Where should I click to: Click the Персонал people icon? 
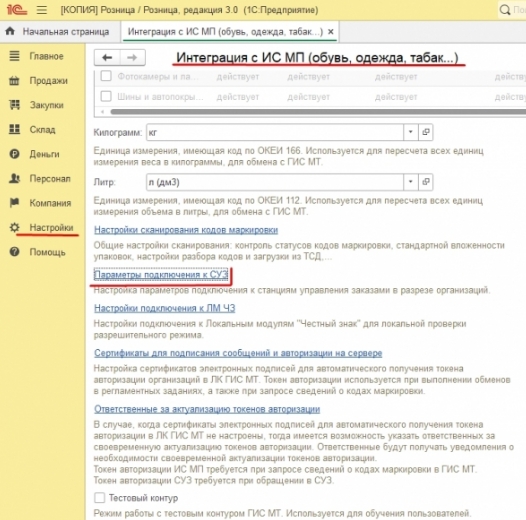click(x=14, y=178)
